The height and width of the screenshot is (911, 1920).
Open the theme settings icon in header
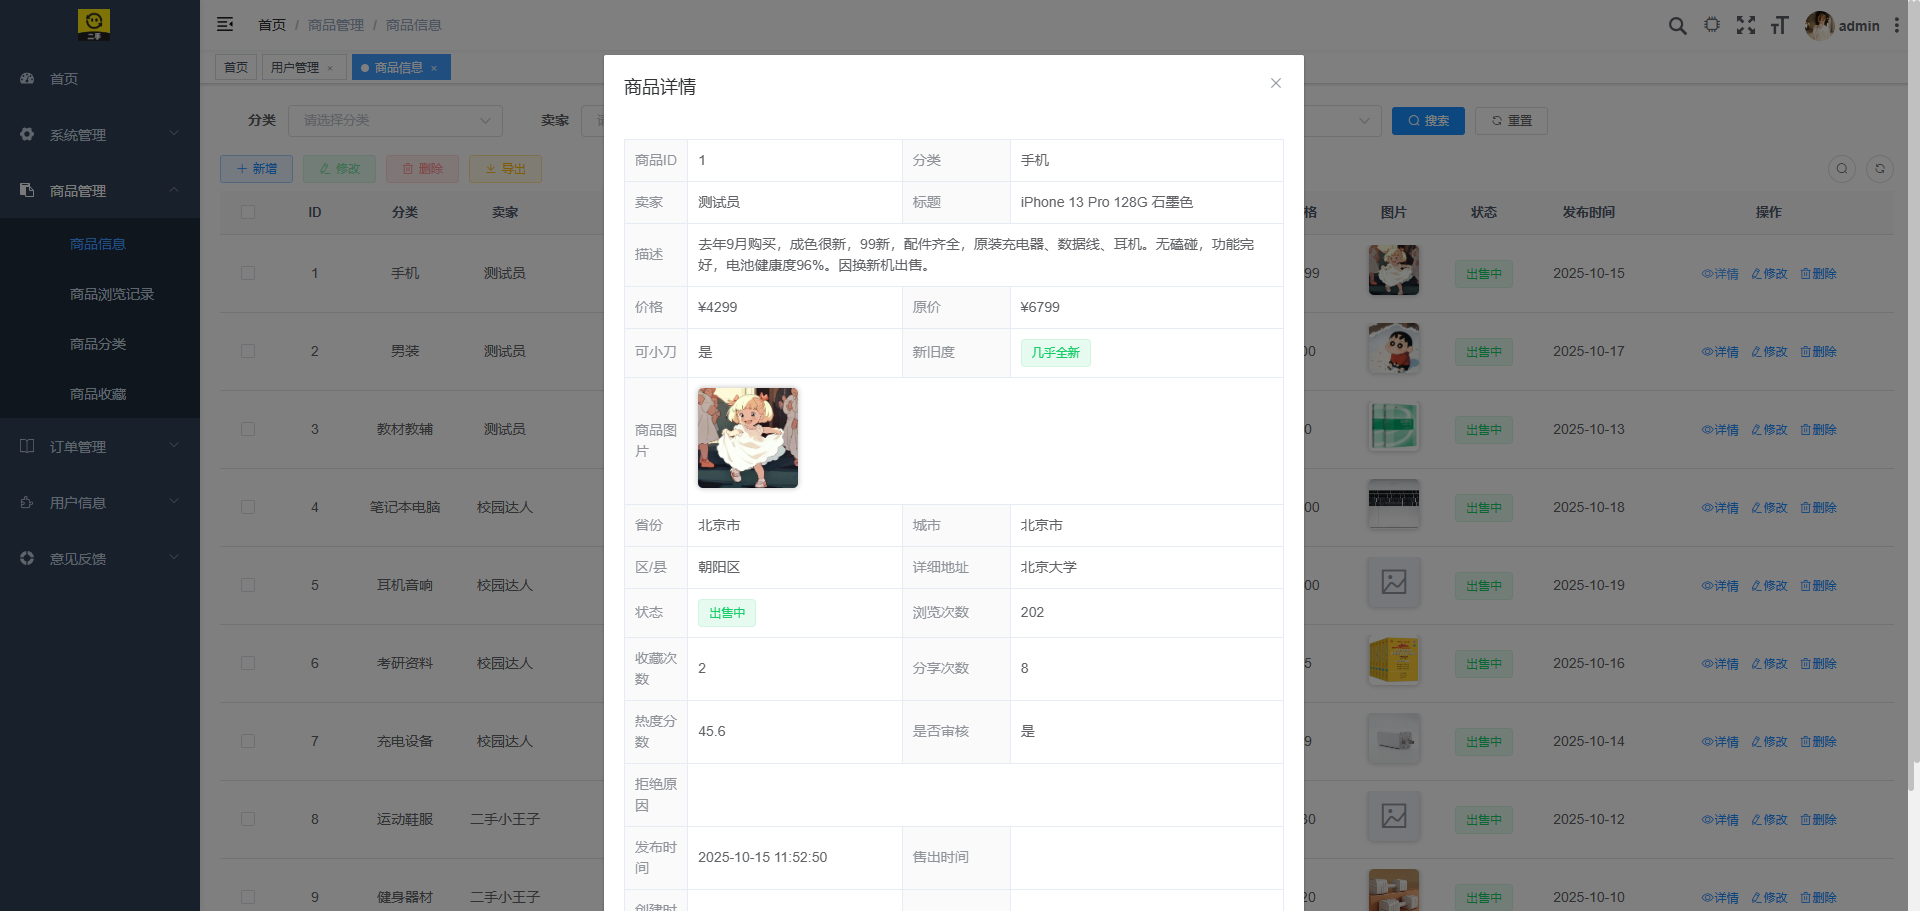tap(1712, 25)
